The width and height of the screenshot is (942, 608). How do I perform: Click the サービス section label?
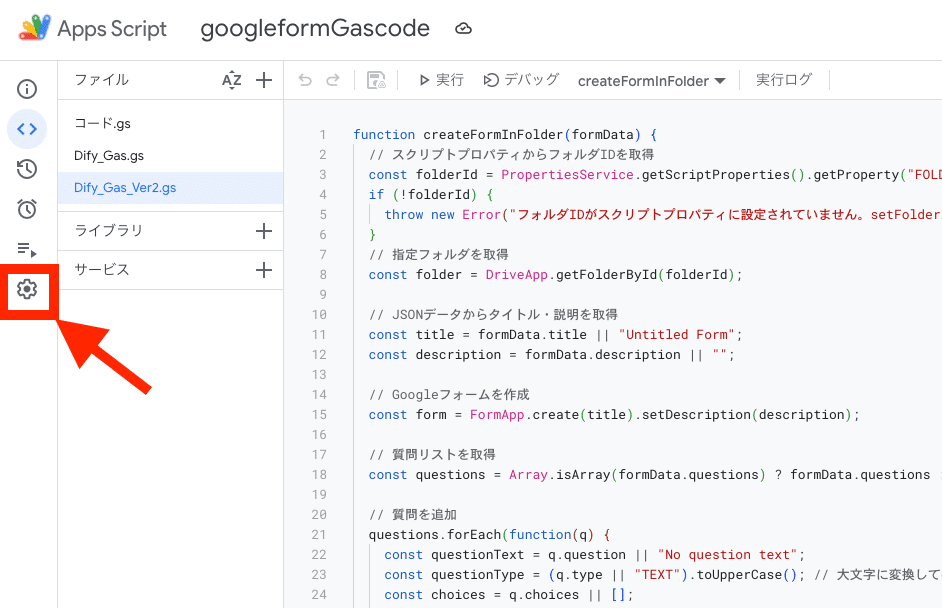[102, 270]
